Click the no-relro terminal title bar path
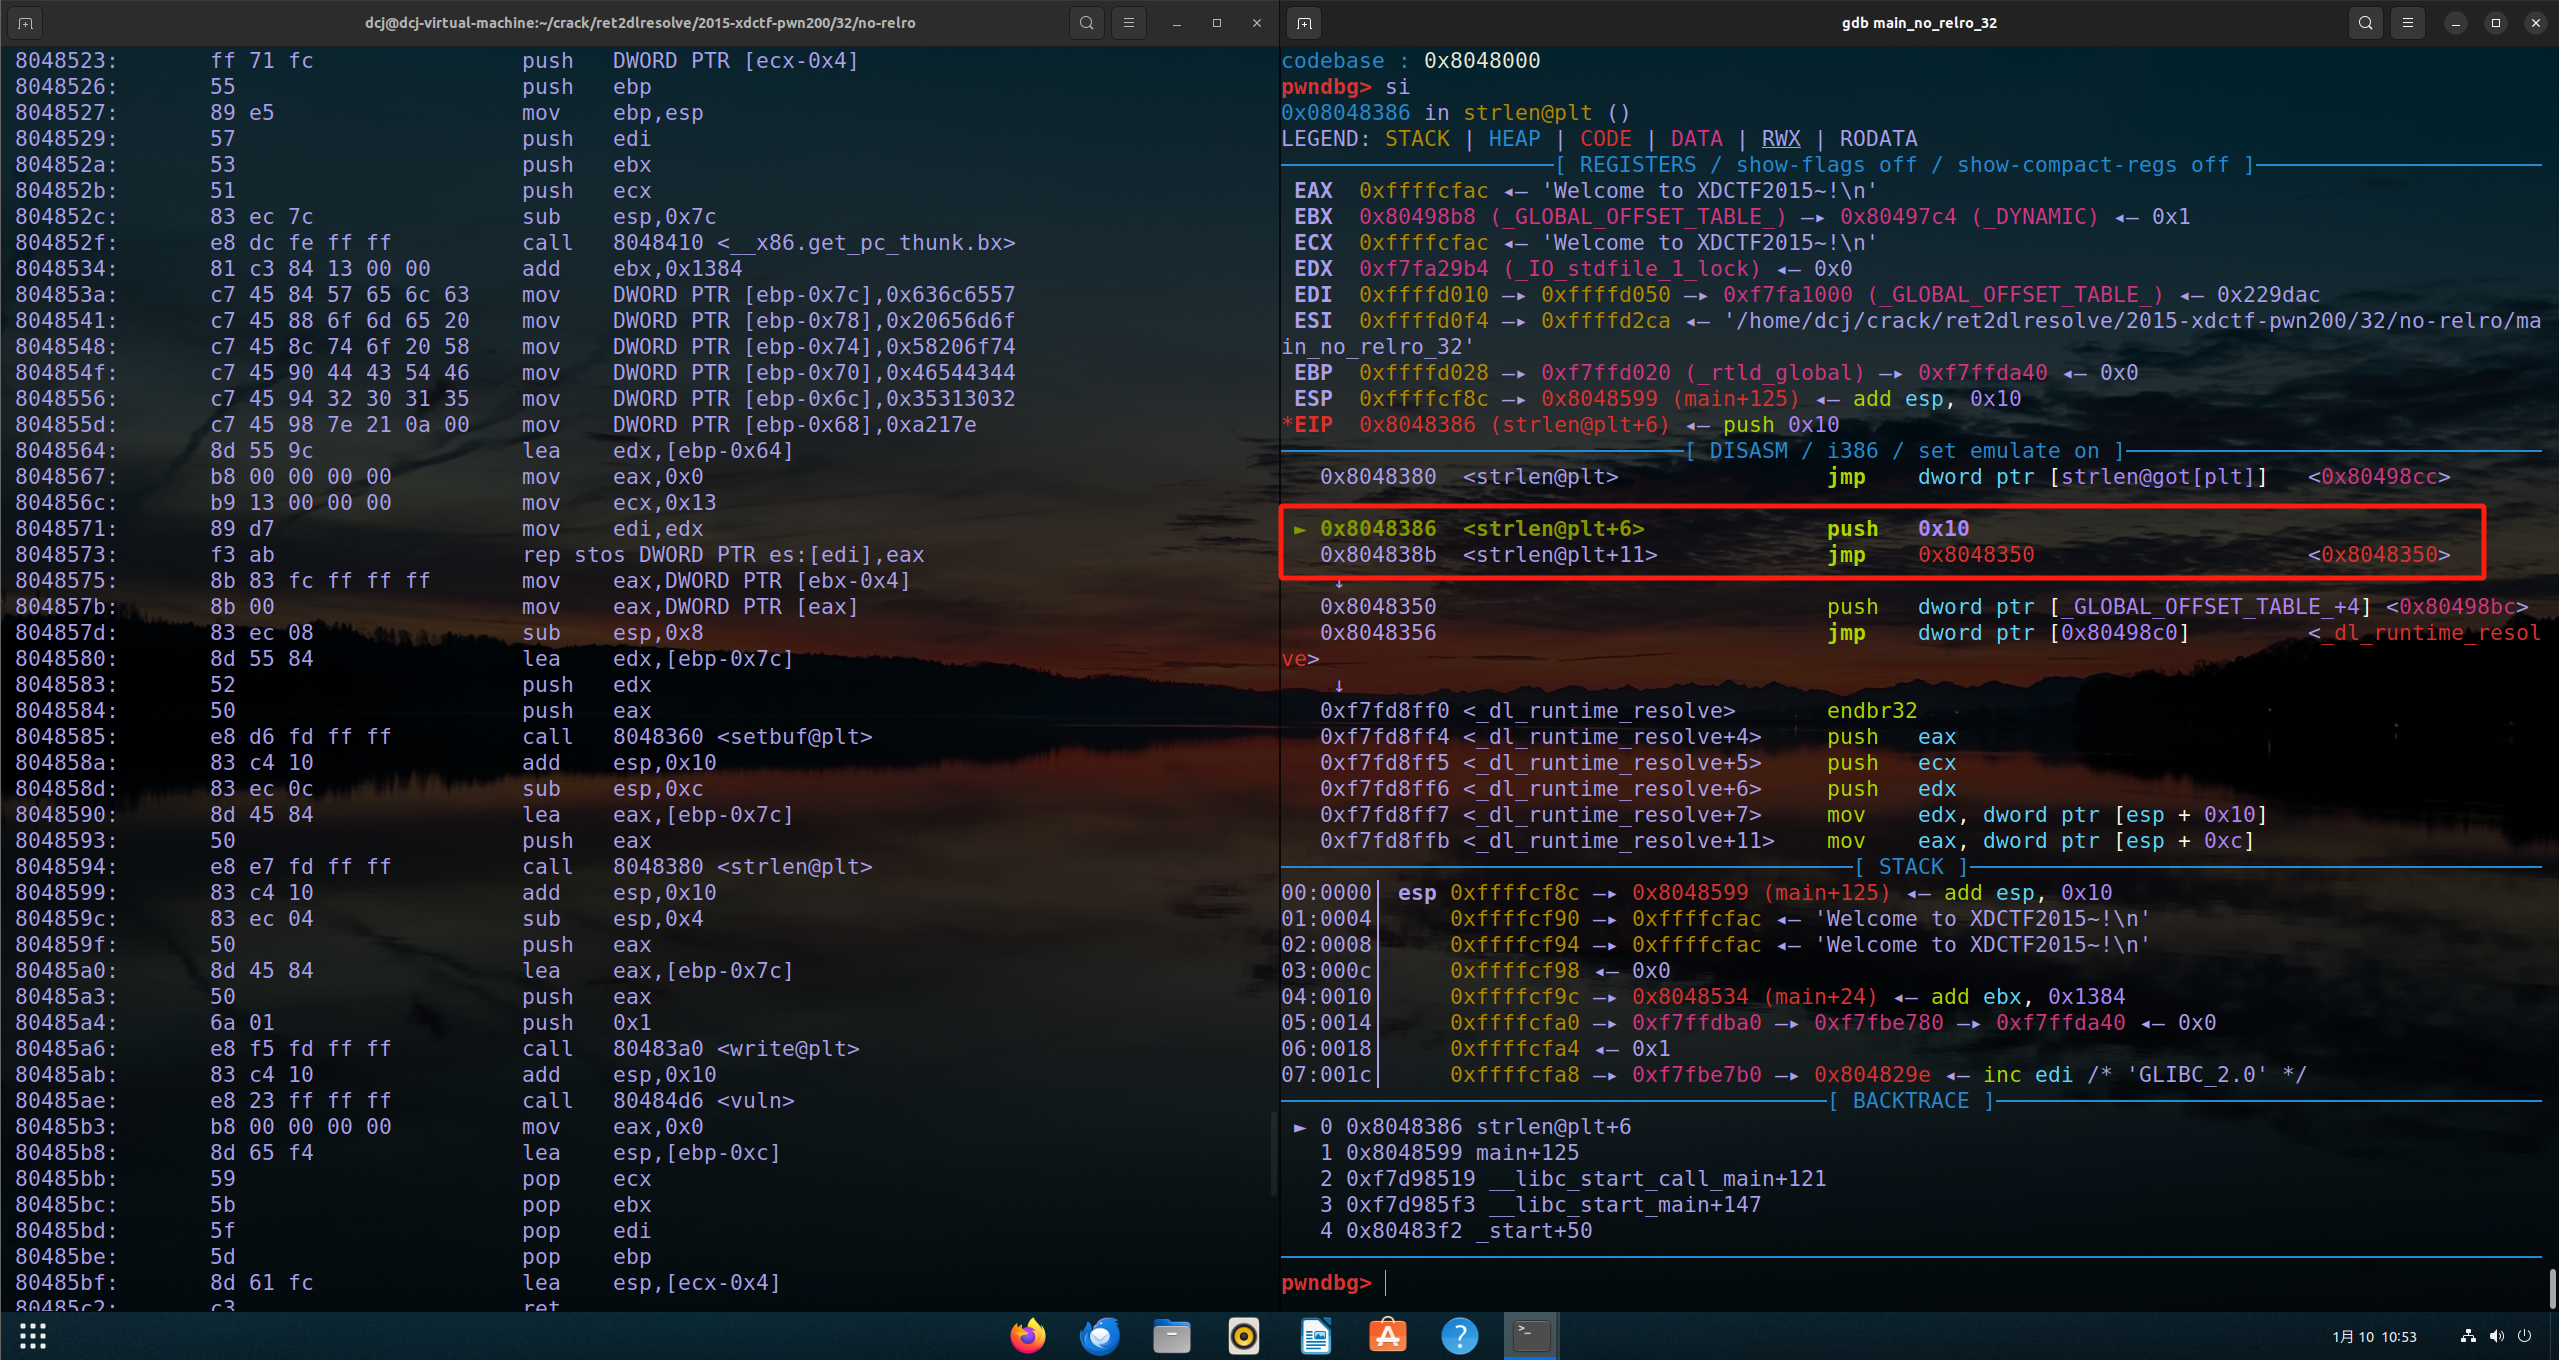Image resolution: width=2559 pixels, height=1360 pixels. 640,23
